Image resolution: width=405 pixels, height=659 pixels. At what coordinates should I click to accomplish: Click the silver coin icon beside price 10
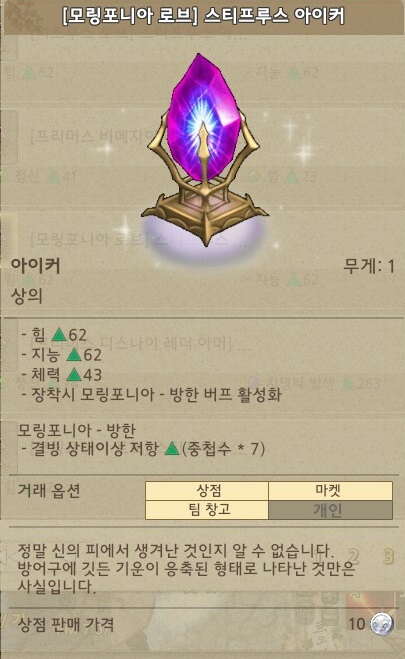pos(382,623)
